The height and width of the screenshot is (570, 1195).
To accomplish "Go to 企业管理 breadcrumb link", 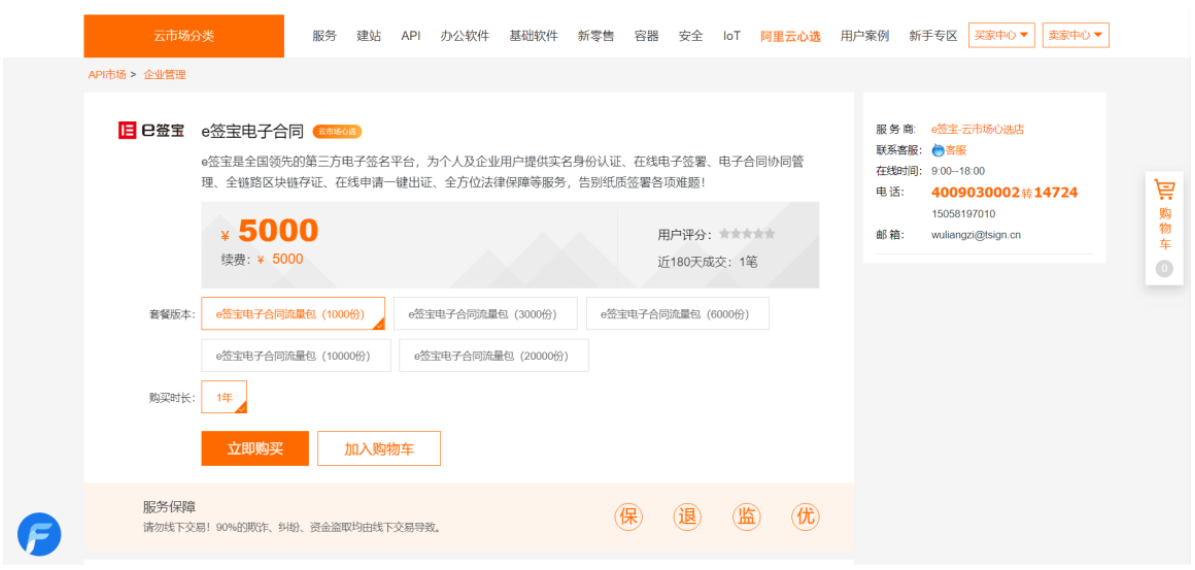I will point(165,75).
